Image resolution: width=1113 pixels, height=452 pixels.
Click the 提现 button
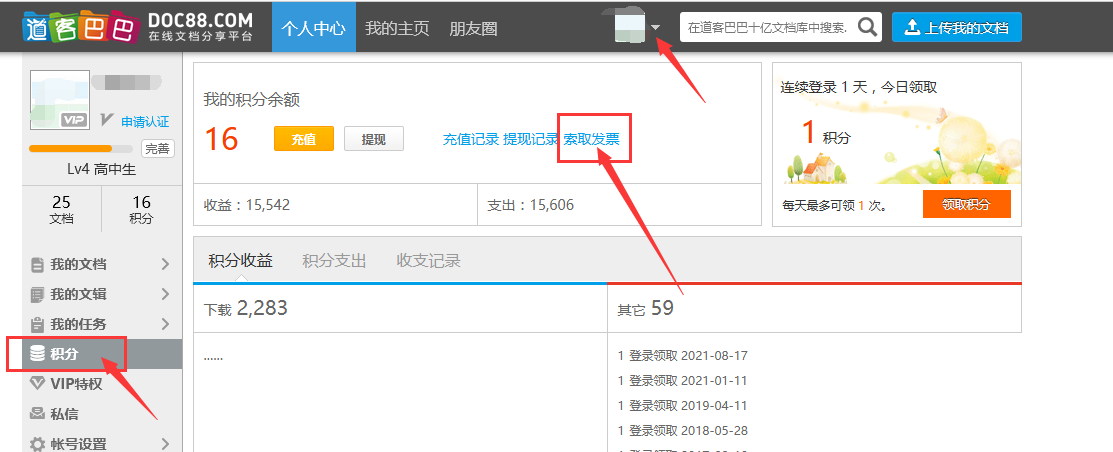(x=373, y=138)
